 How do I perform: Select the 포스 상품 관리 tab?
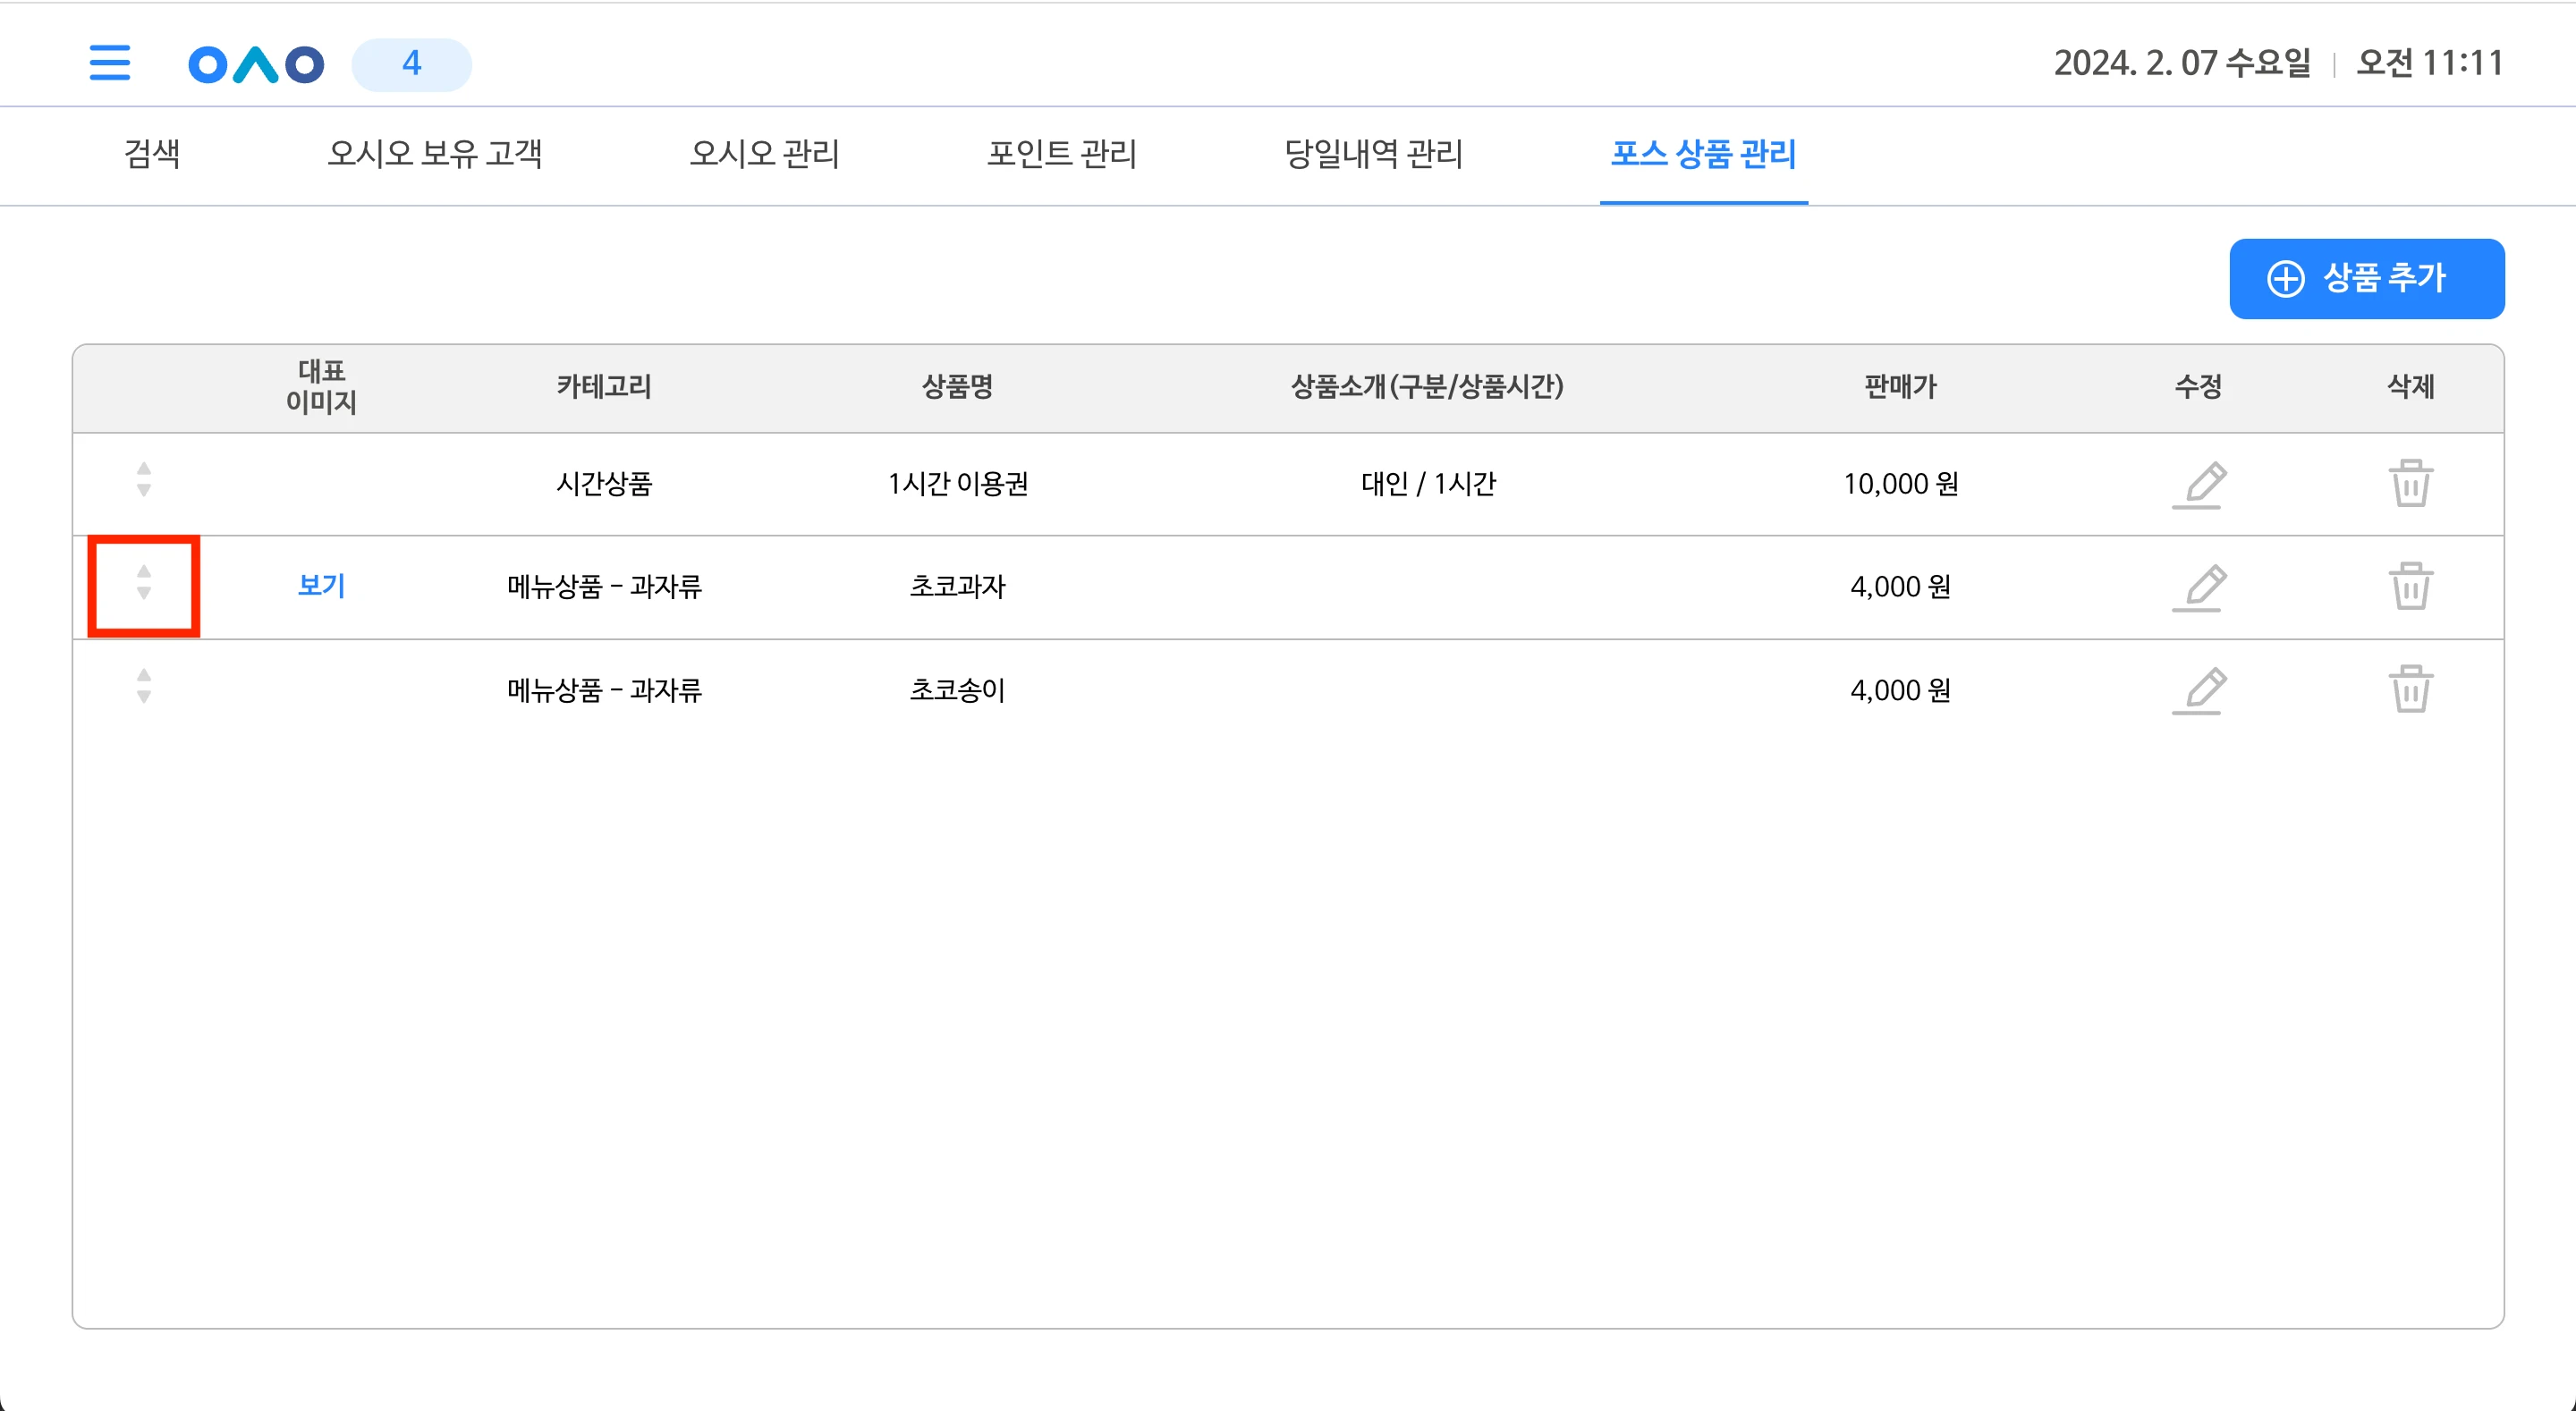click(1704, 154)
